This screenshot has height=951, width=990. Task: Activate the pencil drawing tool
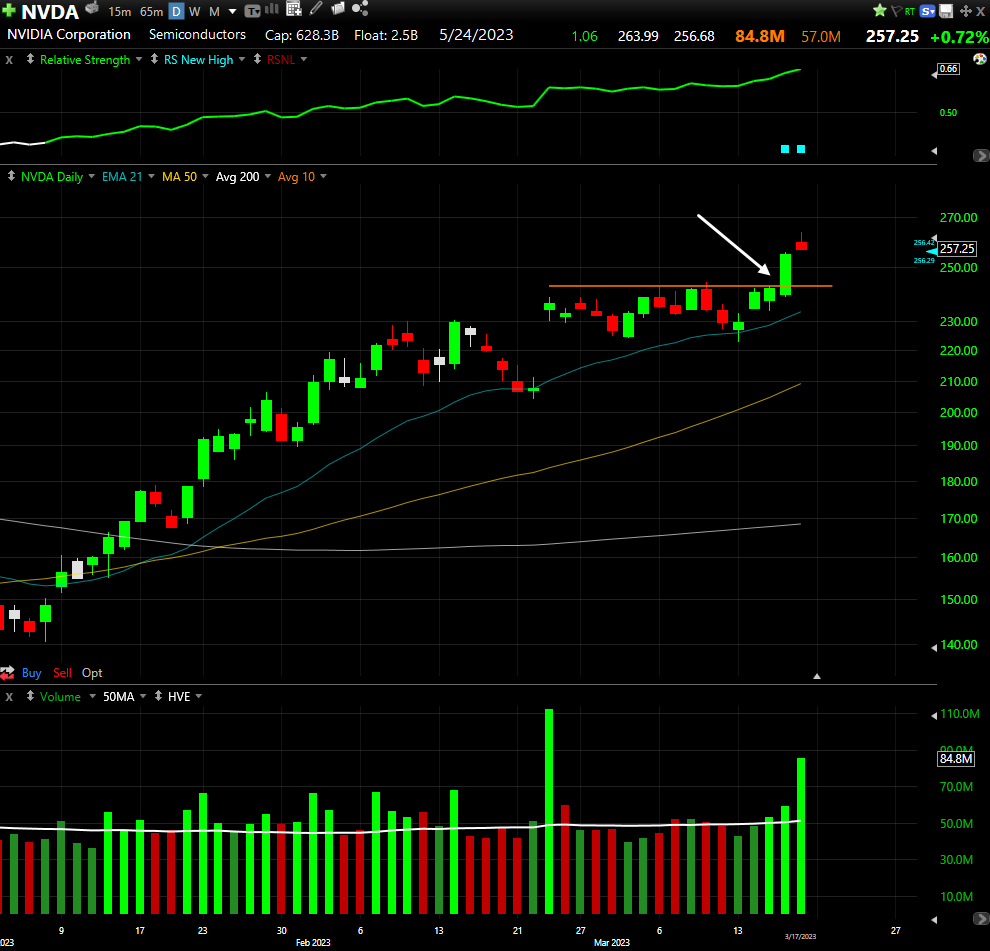pos(316,8)
